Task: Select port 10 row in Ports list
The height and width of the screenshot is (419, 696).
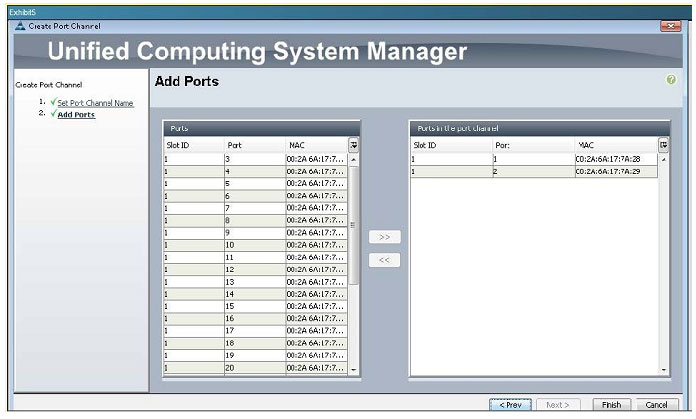Action: point(256,245)
